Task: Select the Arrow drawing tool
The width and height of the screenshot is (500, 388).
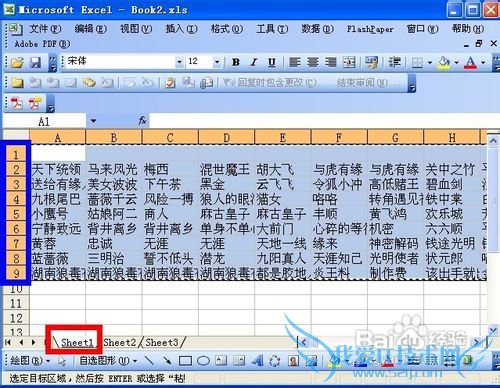Action: (167, 361)
